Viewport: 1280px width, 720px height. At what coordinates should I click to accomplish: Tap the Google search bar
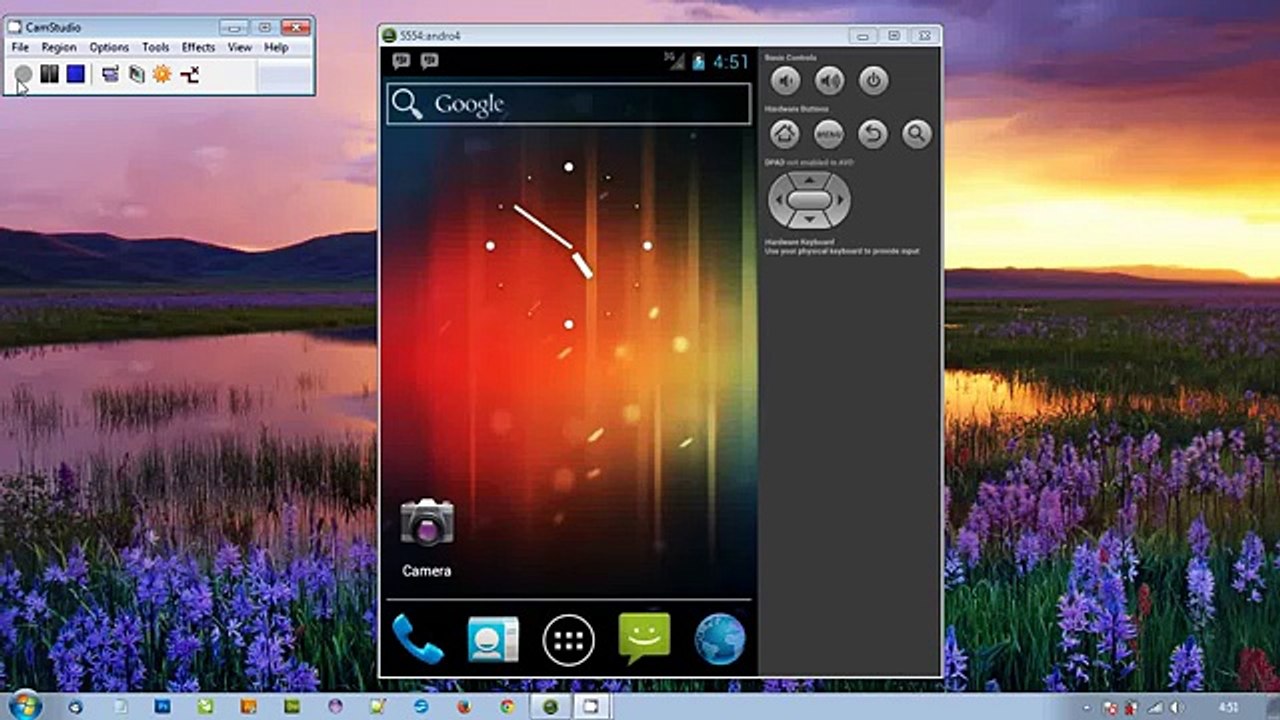(x=568, y=104)
